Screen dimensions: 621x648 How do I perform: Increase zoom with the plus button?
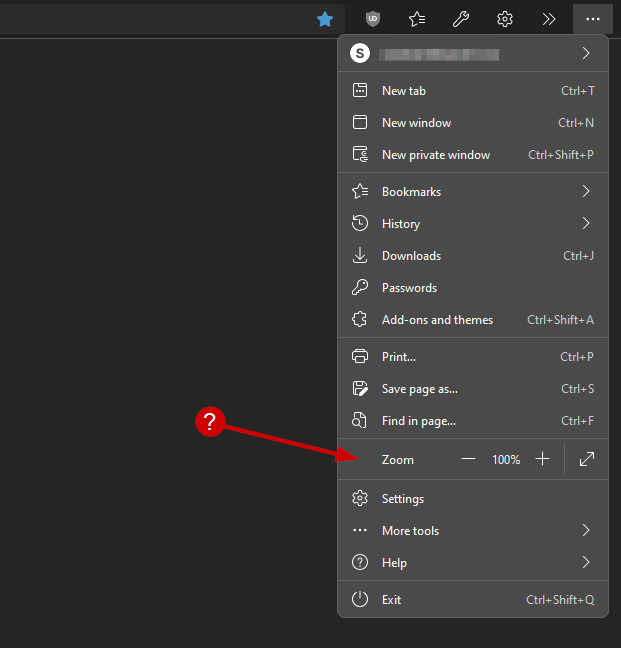(x=542, y=459)
